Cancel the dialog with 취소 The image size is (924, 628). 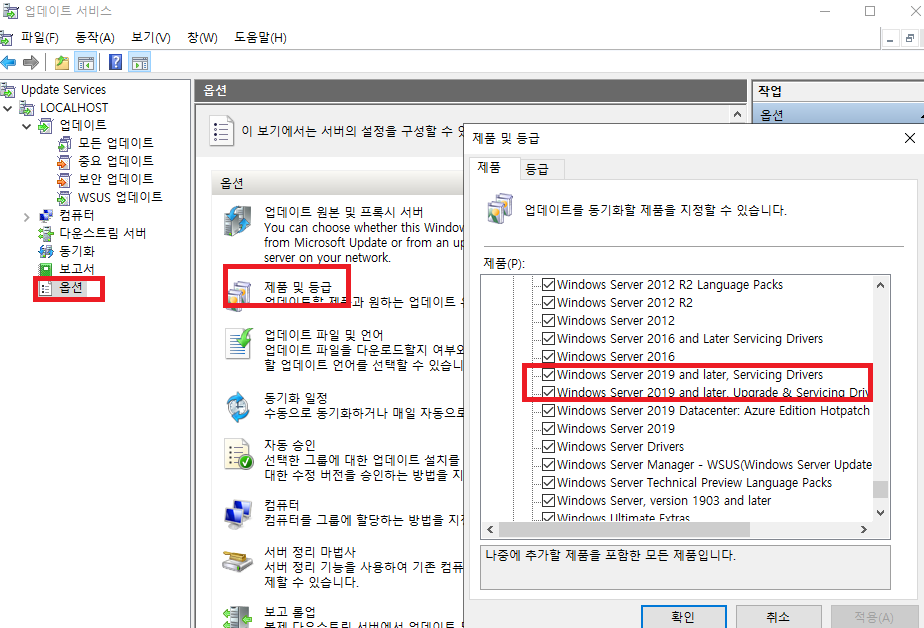click(x=778, y=616)
